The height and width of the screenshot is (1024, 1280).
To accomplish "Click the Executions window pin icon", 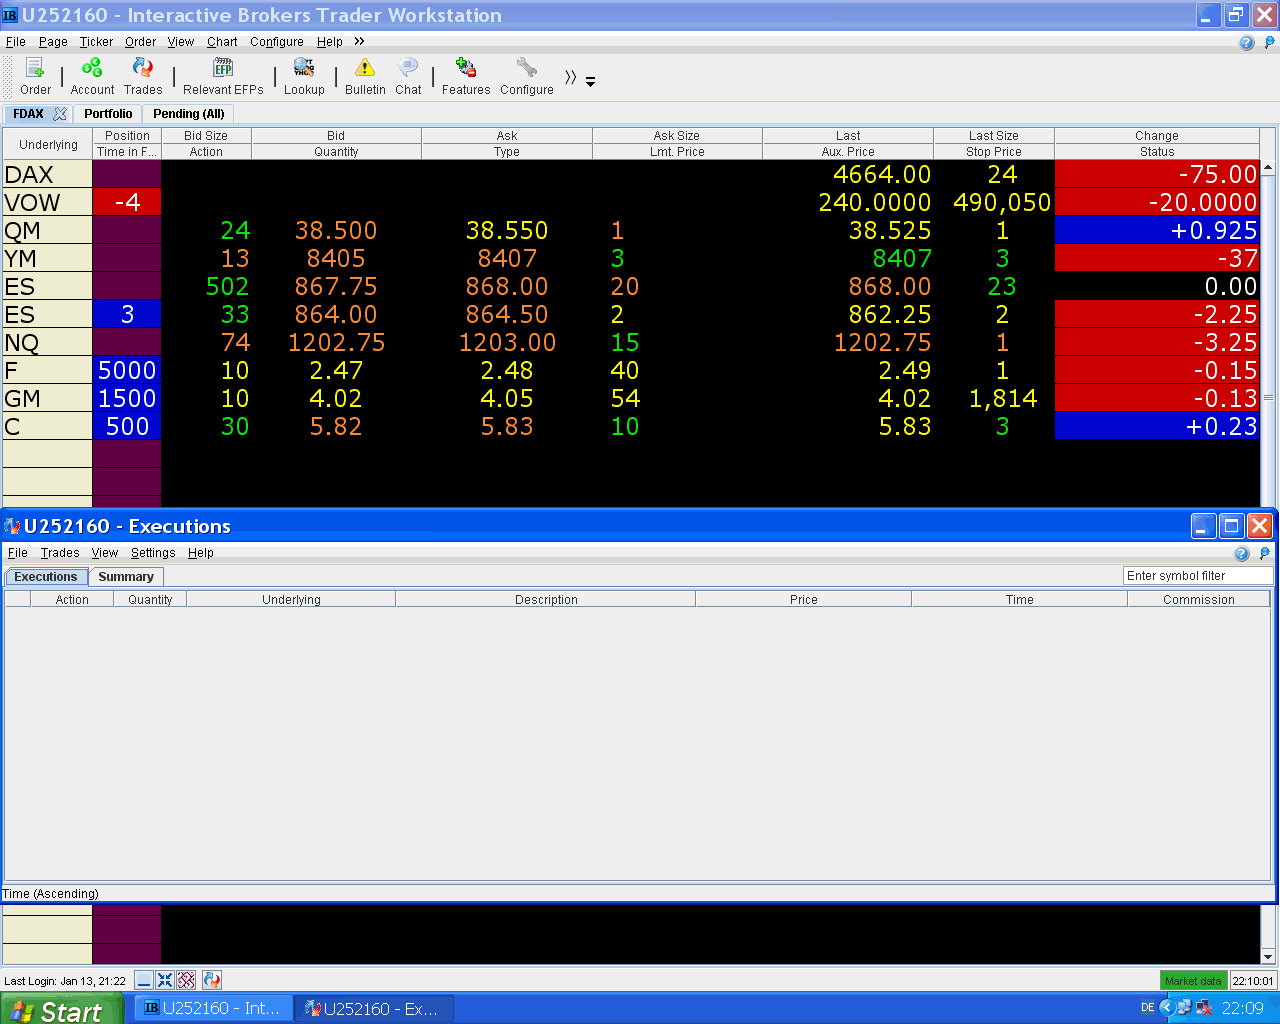I will [1265, 553].
